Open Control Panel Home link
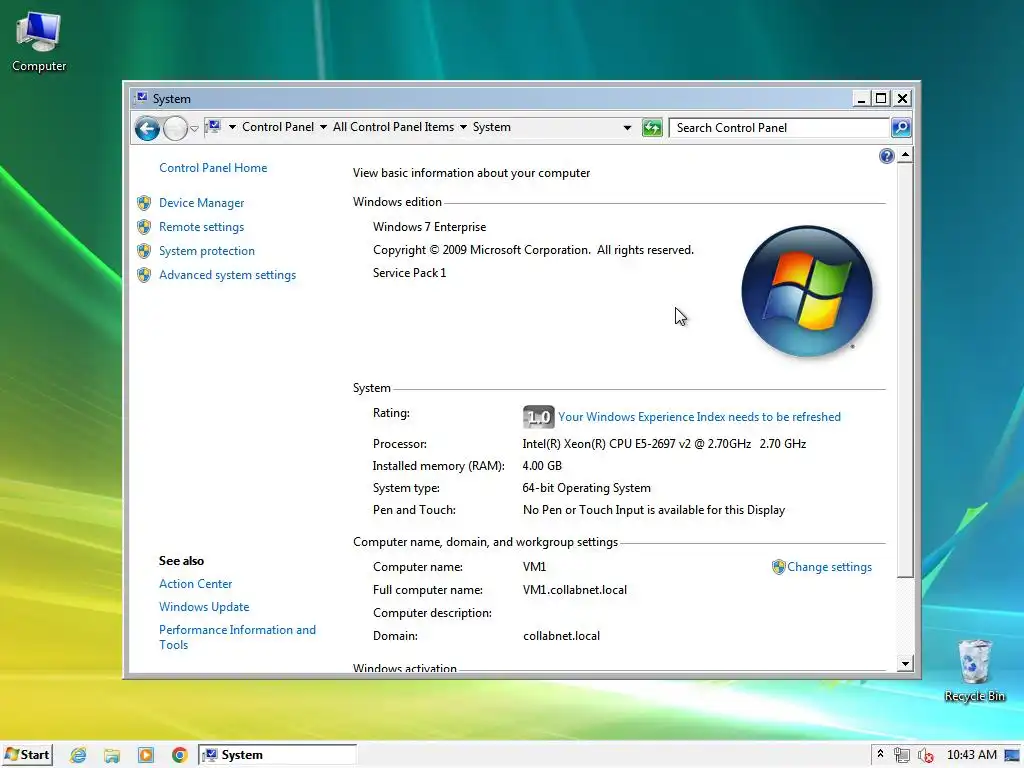This screenshot has height=768, width=1024. coord(213,168)
